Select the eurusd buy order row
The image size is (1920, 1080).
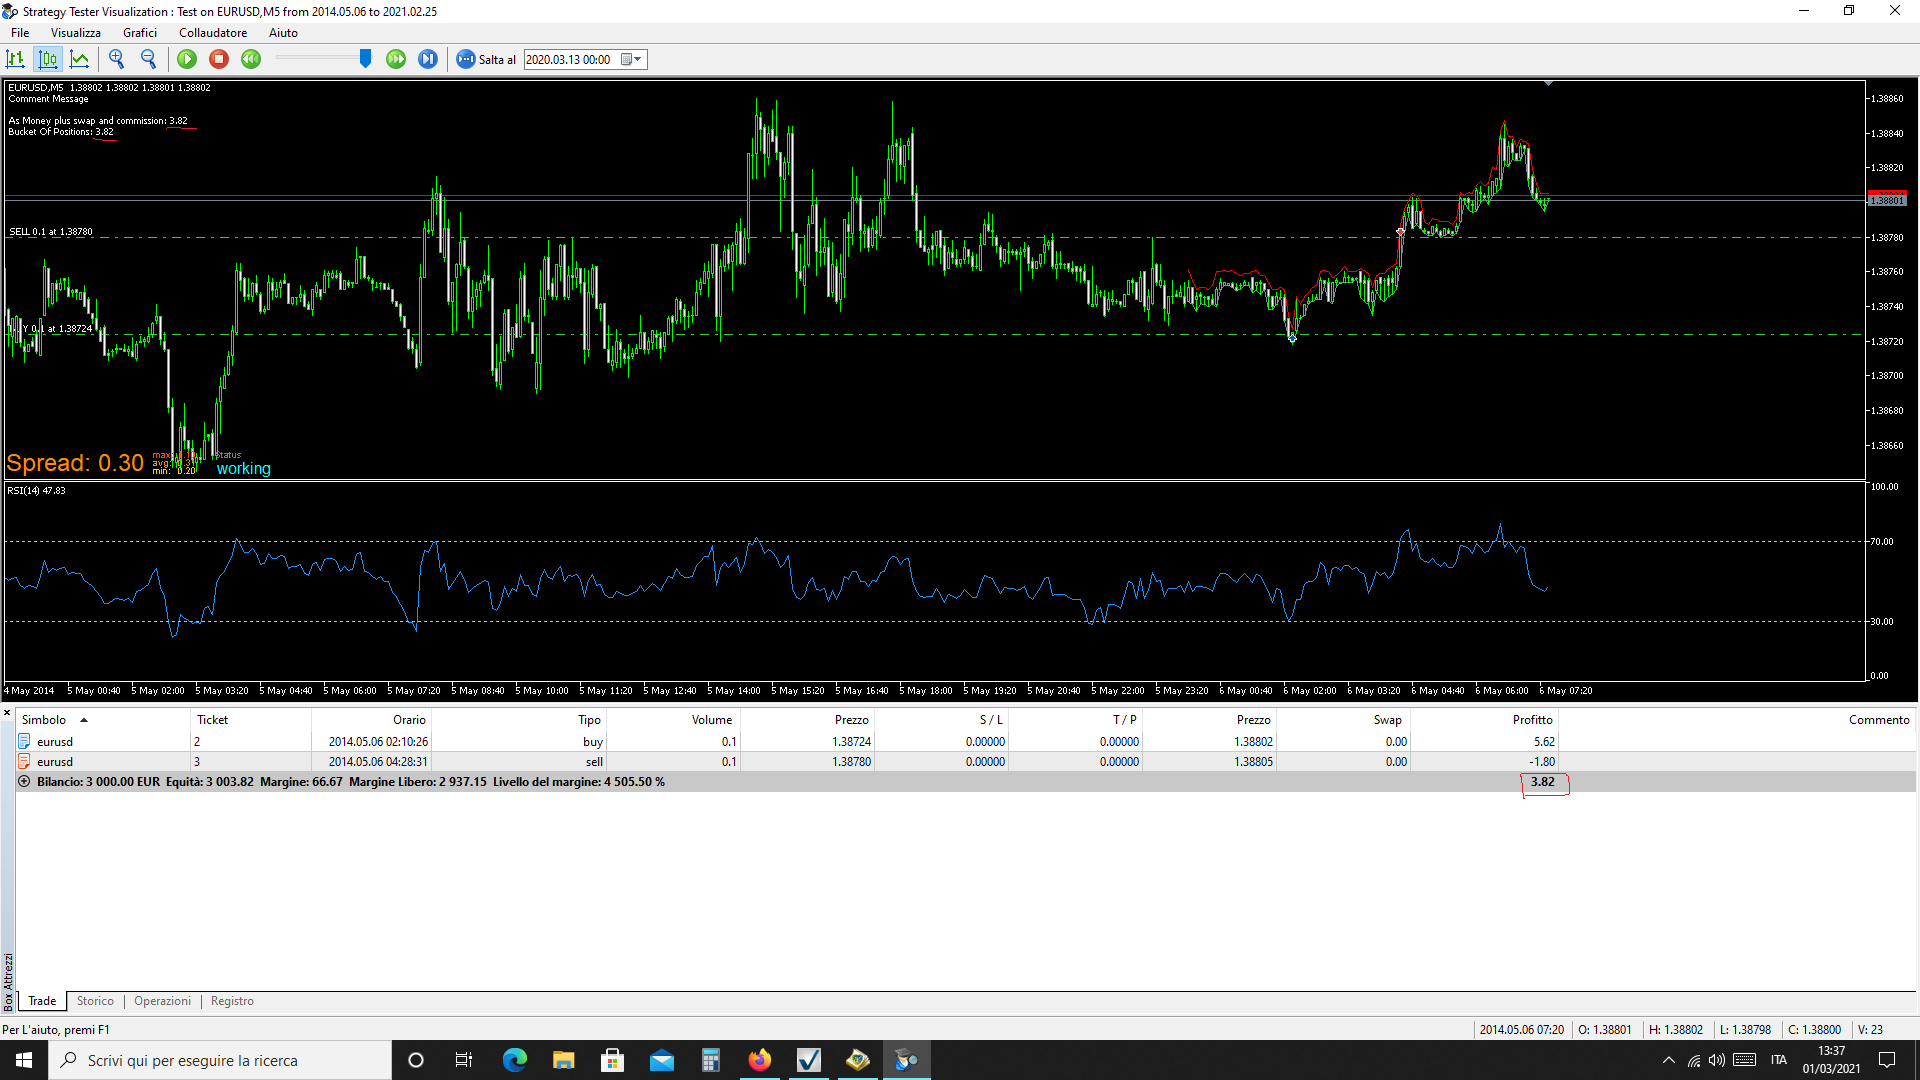(x=966, y=742)
